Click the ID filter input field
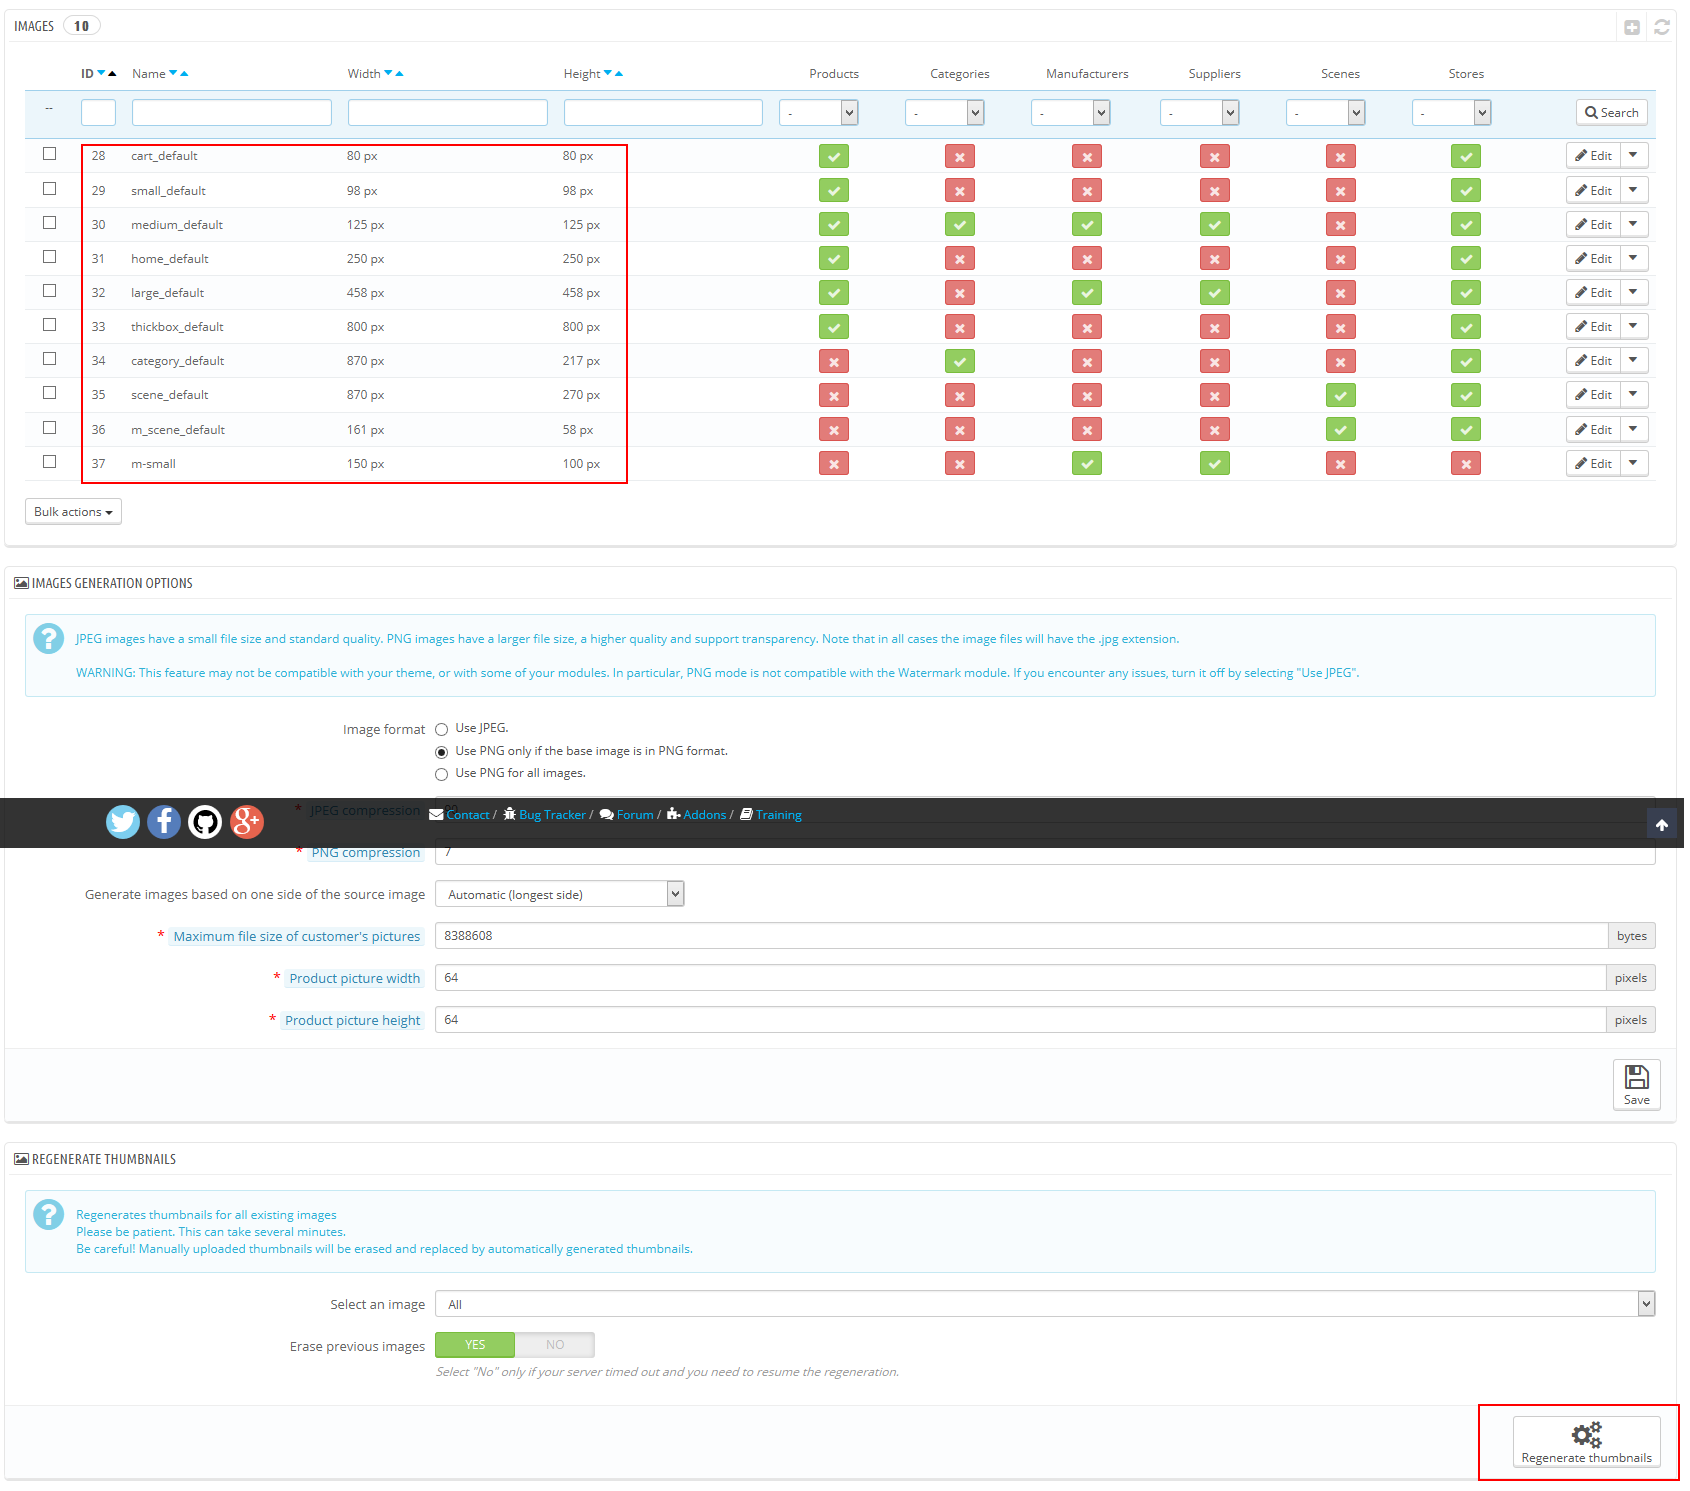 point(98,113)
